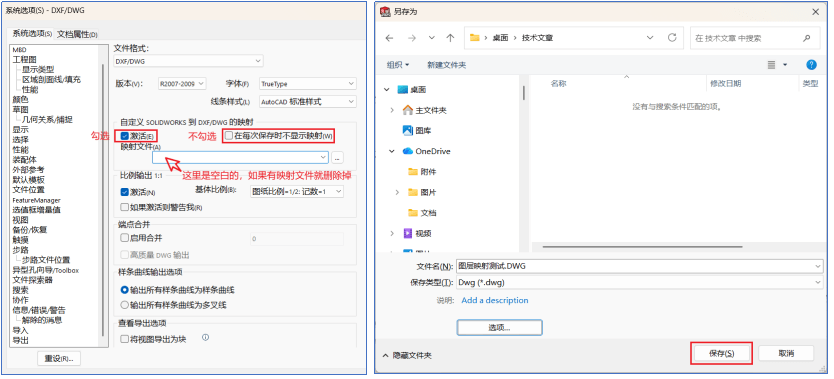Viewport: 834px width, 379px height.
Task: Open the 基体比例 dropdown
Action: click(297, 192)
